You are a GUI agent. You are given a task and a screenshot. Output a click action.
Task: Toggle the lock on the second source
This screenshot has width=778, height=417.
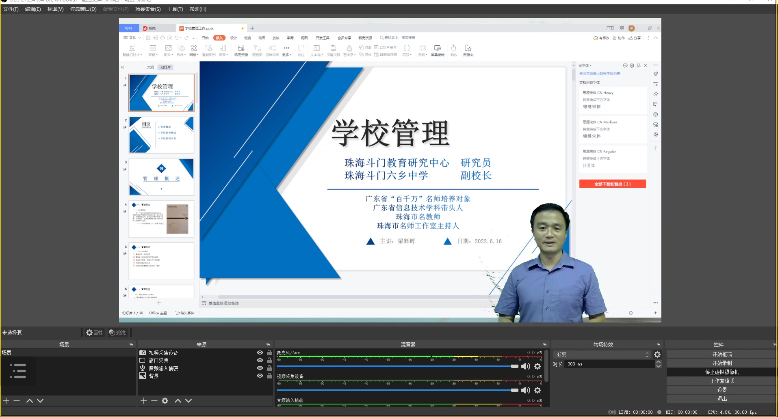[x=269, y=361]
